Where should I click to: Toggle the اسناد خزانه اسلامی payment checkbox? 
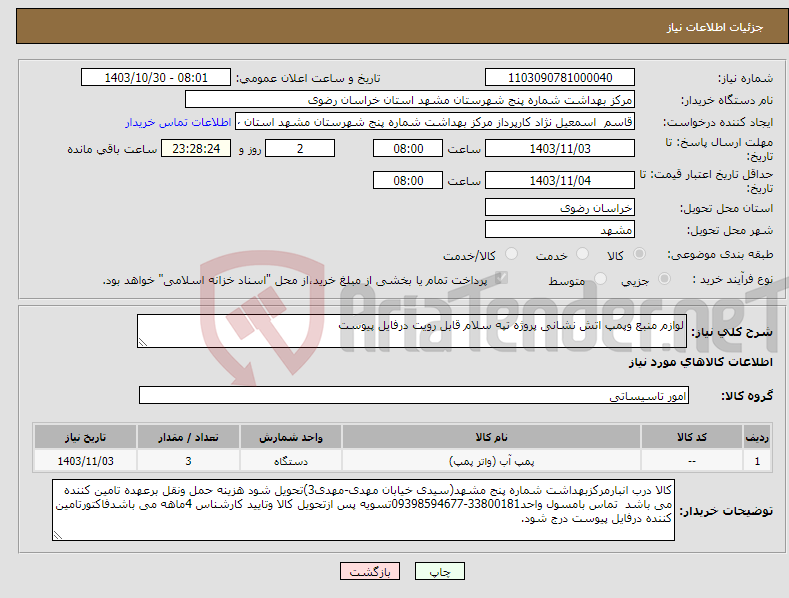(501, 278)
